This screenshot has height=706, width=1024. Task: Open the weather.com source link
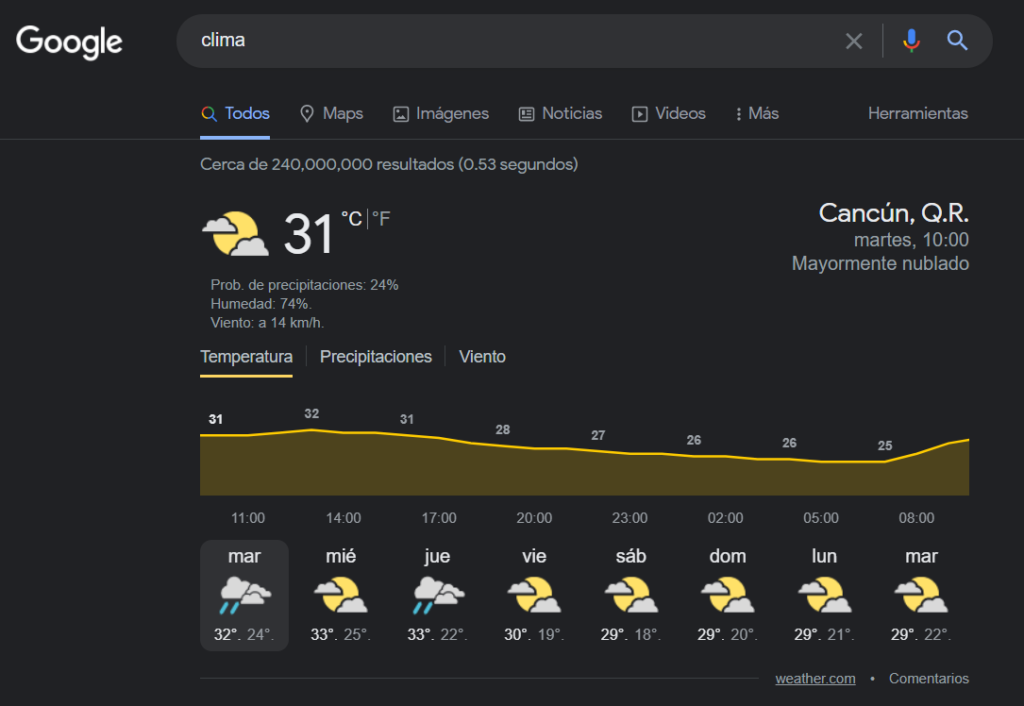[815, 679]
